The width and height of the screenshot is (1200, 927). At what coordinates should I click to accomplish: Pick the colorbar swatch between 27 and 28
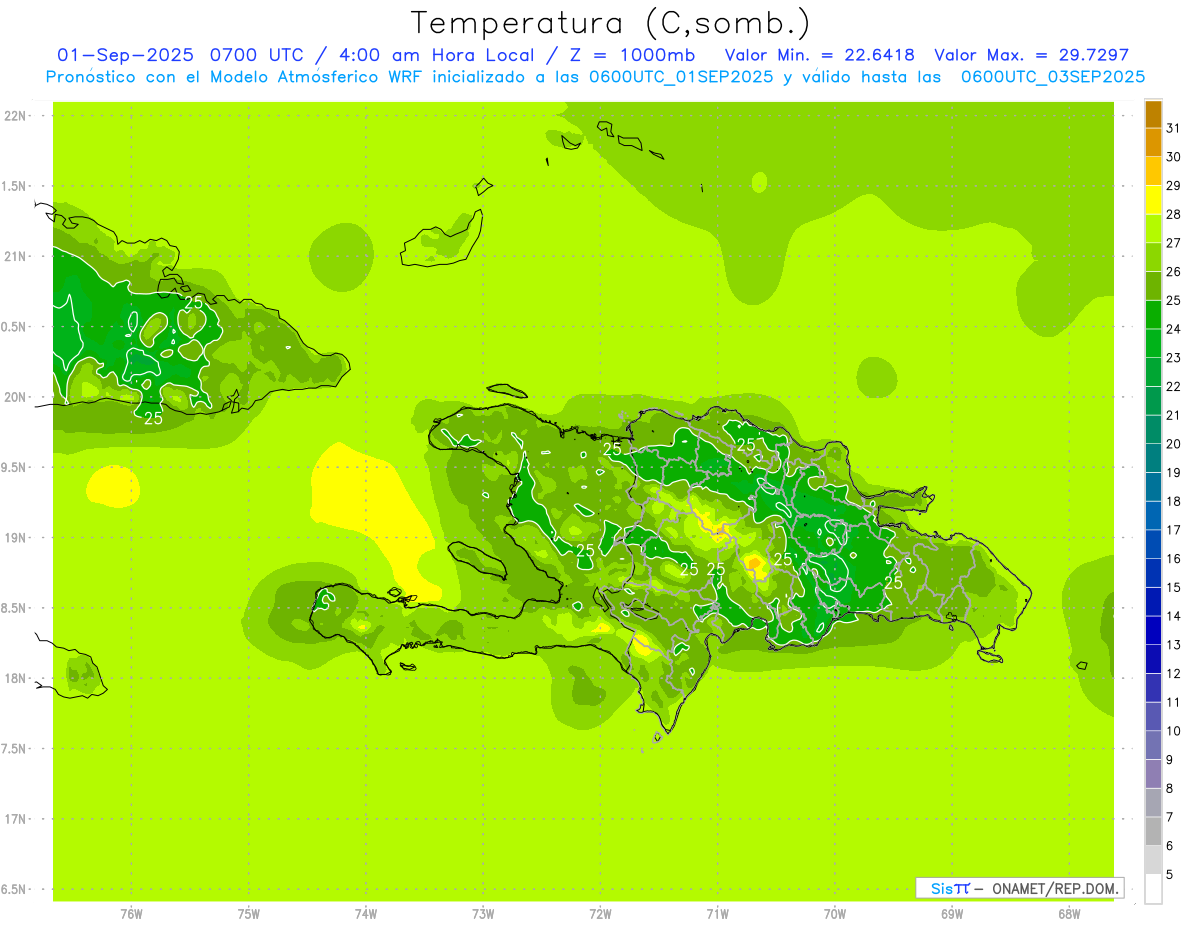pyautogui.click(x=1153, y=229)
